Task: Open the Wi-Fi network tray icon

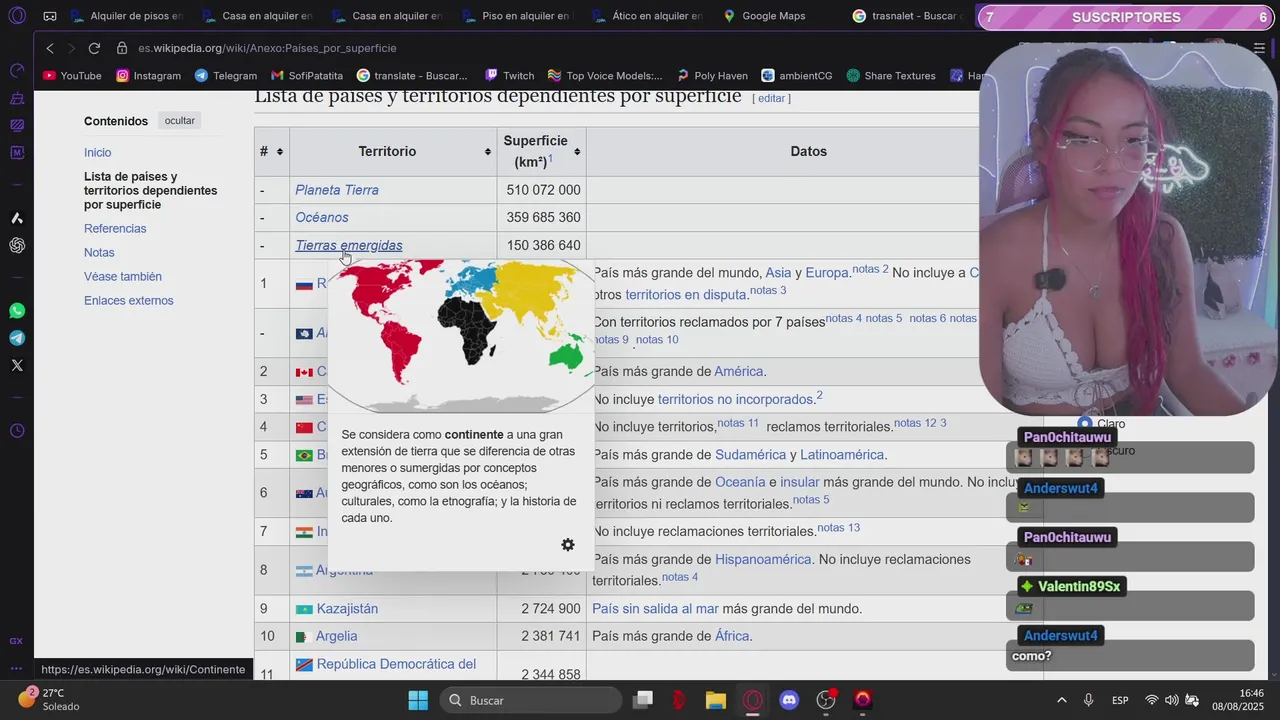Action: coord(1152,700)
